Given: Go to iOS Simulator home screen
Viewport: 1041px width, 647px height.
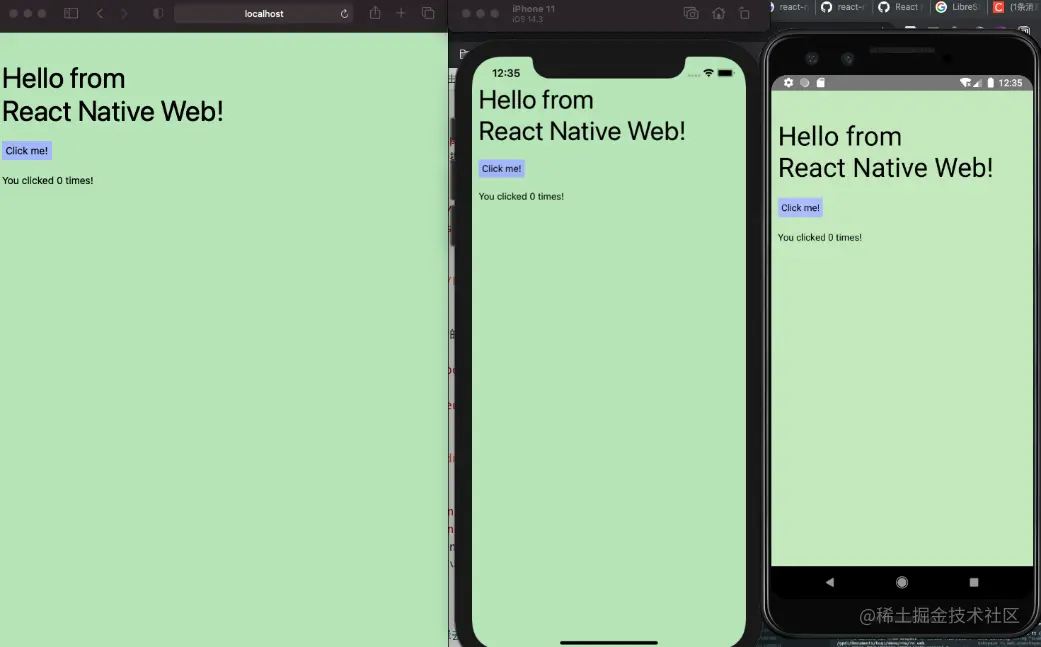Looking at the screenshot, I should tap(718, 13).
